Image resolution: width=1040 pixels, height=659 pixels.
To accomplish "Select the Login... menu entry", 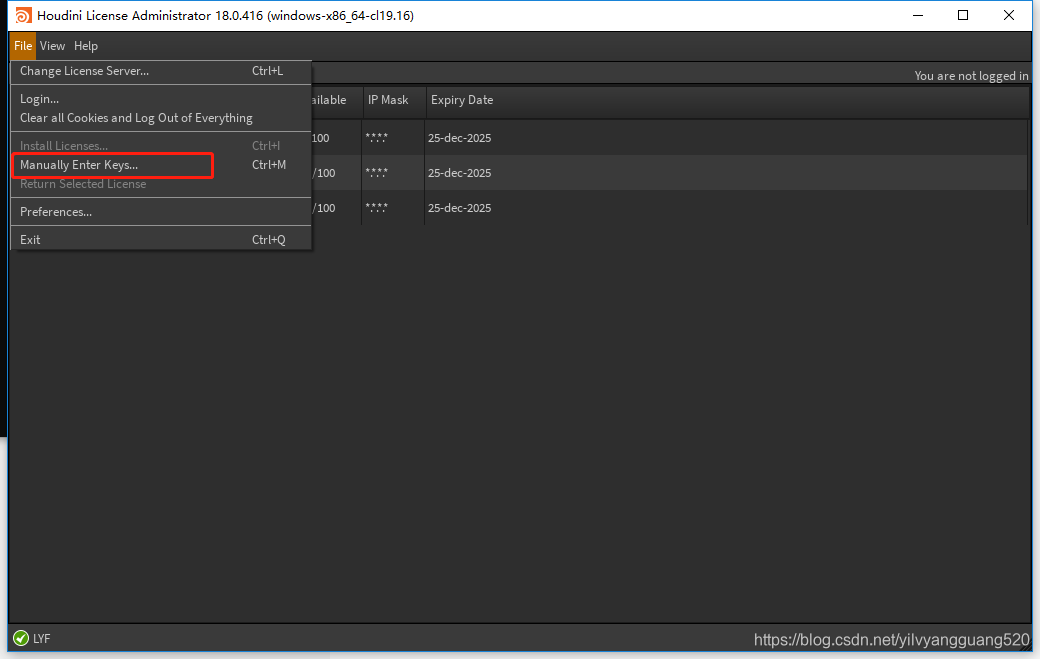I will [161, 99].
